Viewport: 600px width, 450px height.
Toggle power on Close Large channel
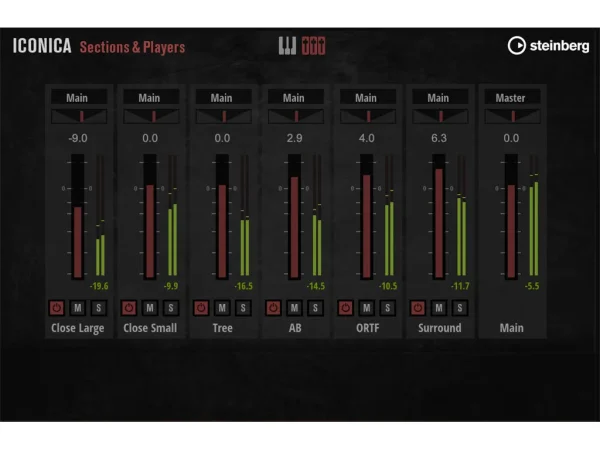(x=57, y=308)
